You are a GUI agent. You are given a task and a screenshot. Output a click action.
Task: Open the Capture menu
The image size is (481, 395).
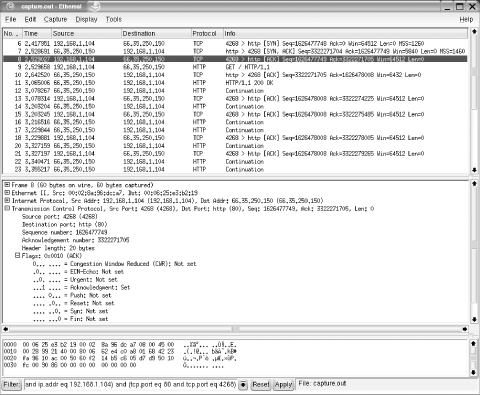click(55, 19)
